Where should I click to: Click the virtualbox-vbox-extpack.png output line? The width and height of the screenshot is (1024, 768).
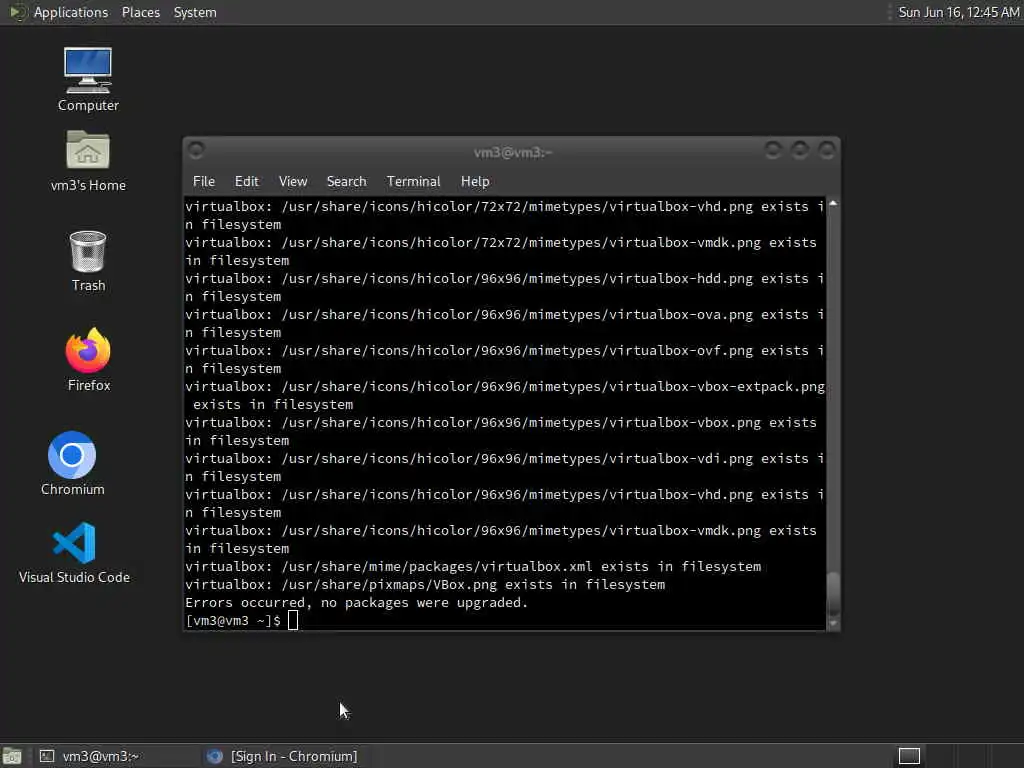coord(504,395)
